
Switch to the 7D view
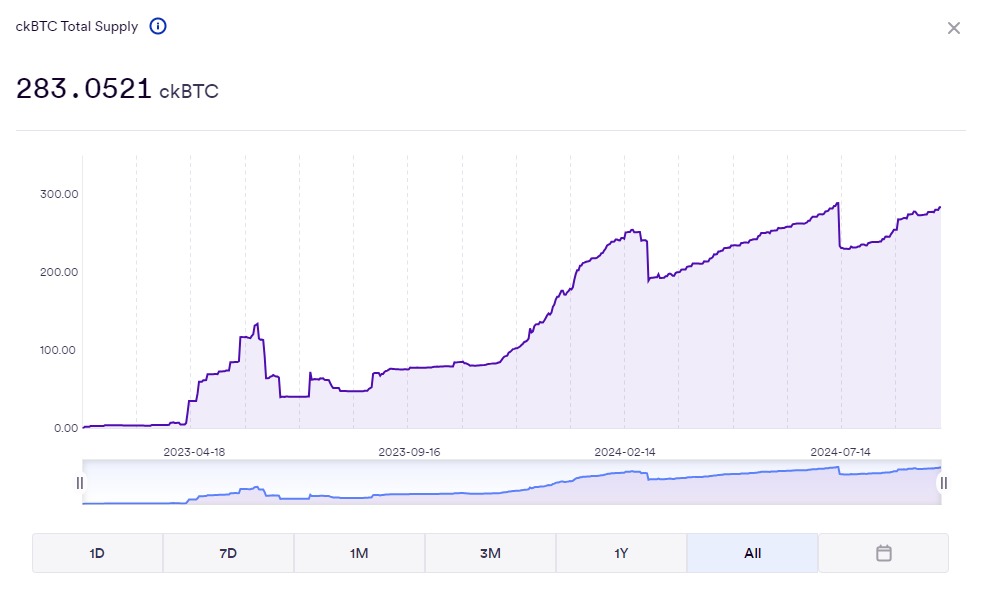click(228, 552)
